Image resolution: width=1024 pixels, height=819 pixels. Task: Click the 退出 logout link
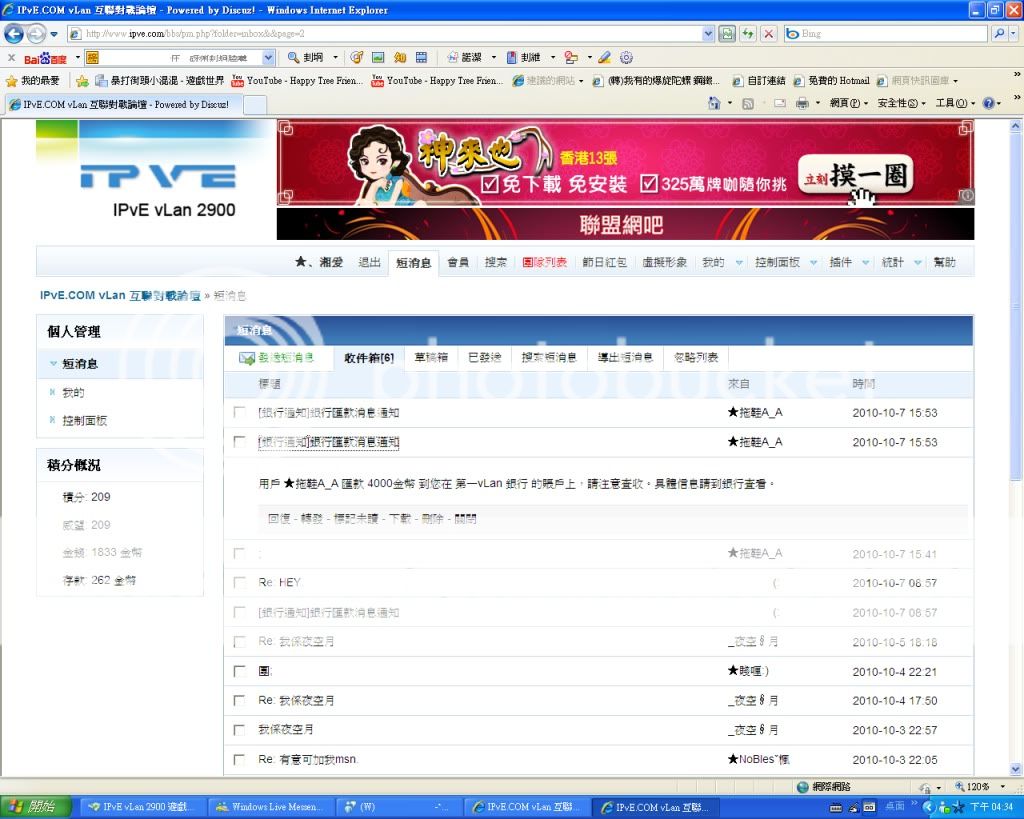coord(369,262)
